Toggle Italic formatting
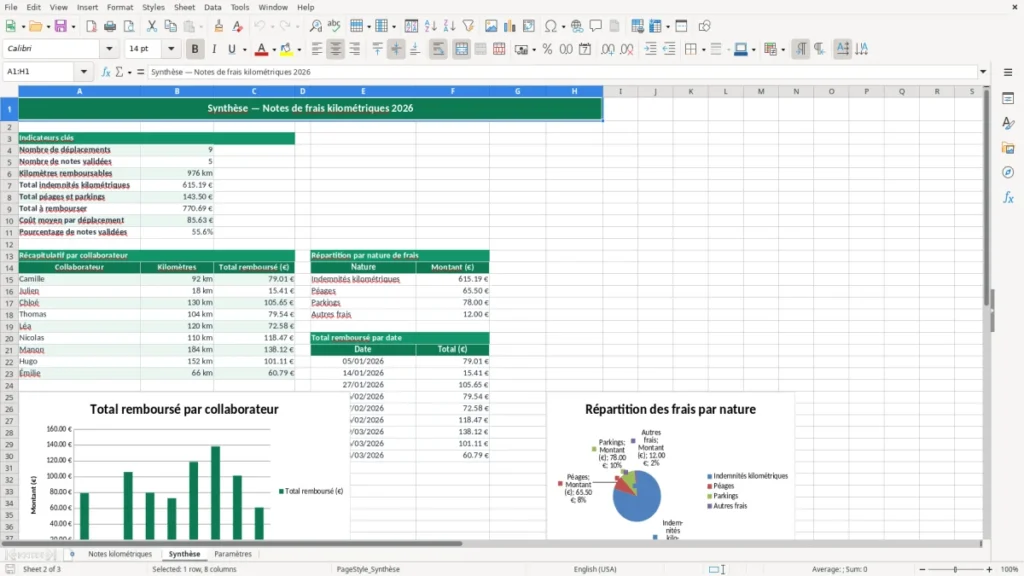1024x576 pixels. [214, 49]
